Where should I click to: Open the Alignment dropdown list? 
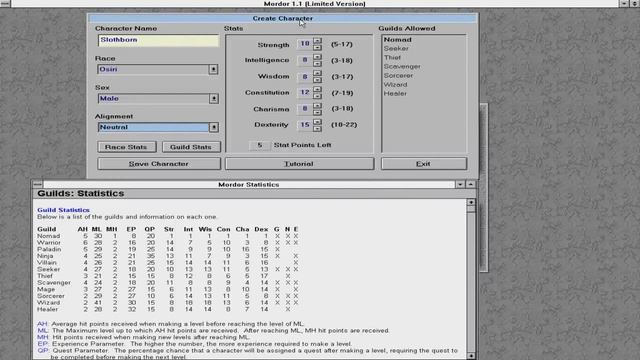click(x=213, y=127)
